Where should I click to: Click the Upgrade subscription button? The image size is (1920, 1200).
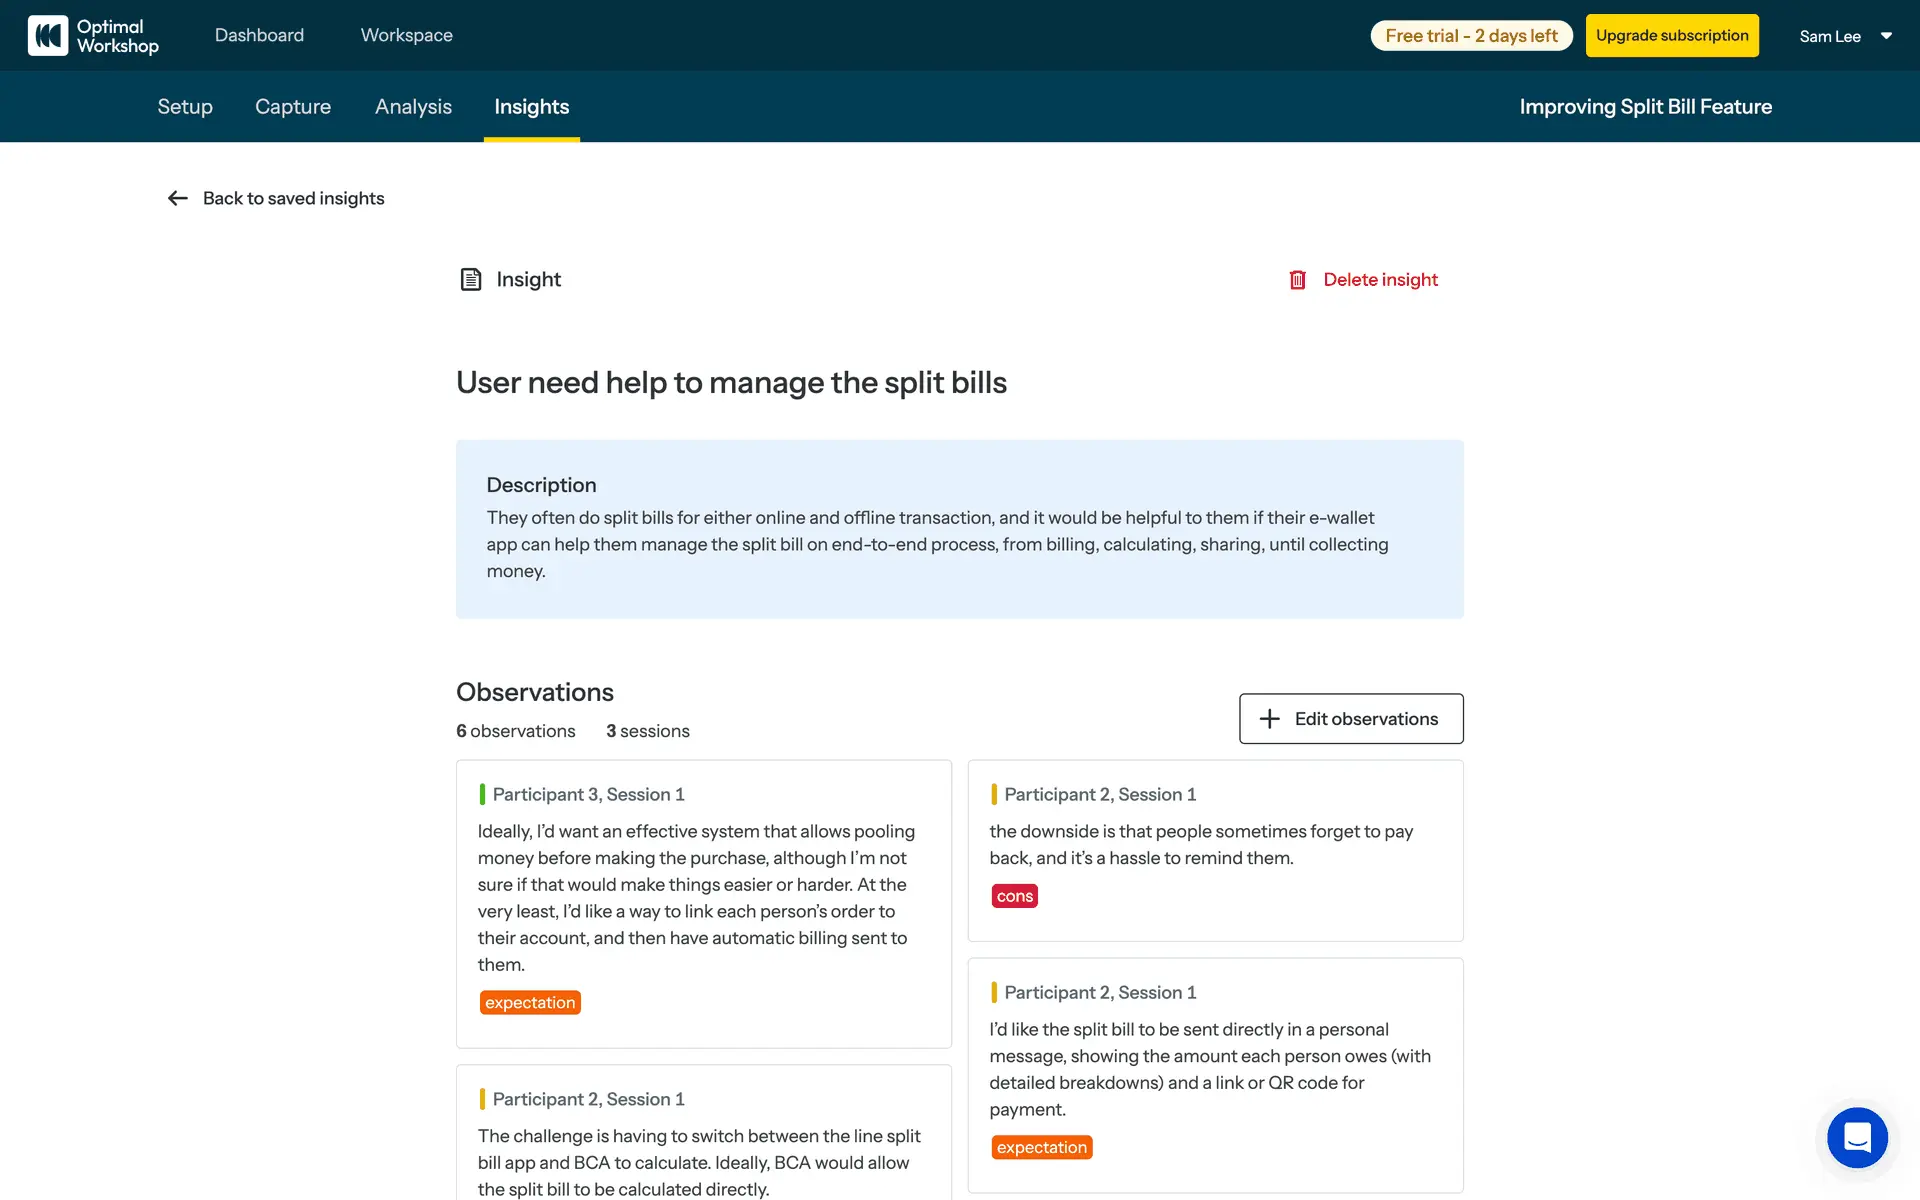1671,36
